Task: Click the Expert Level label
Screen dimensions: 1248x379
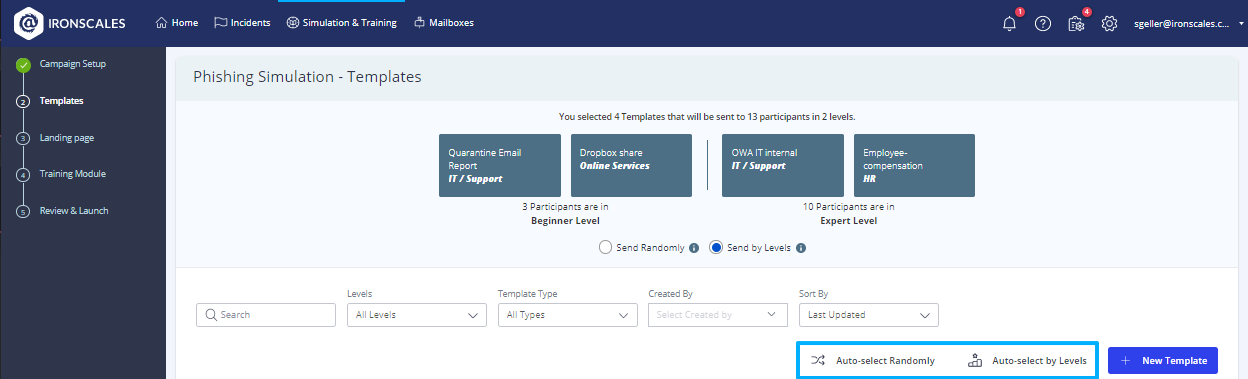Action: (x=848, y=220)
